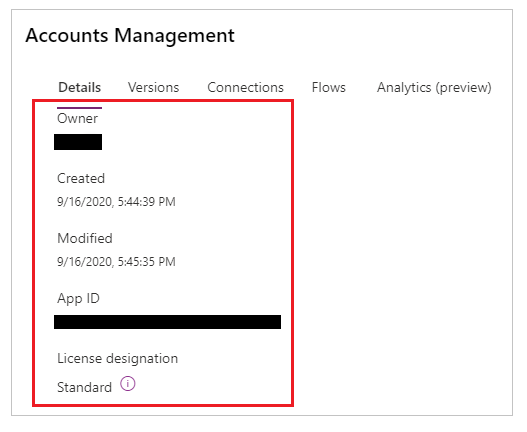This screenshot has height=432, width=527.
Task: Click the Created label
Action: pos(81,178)
